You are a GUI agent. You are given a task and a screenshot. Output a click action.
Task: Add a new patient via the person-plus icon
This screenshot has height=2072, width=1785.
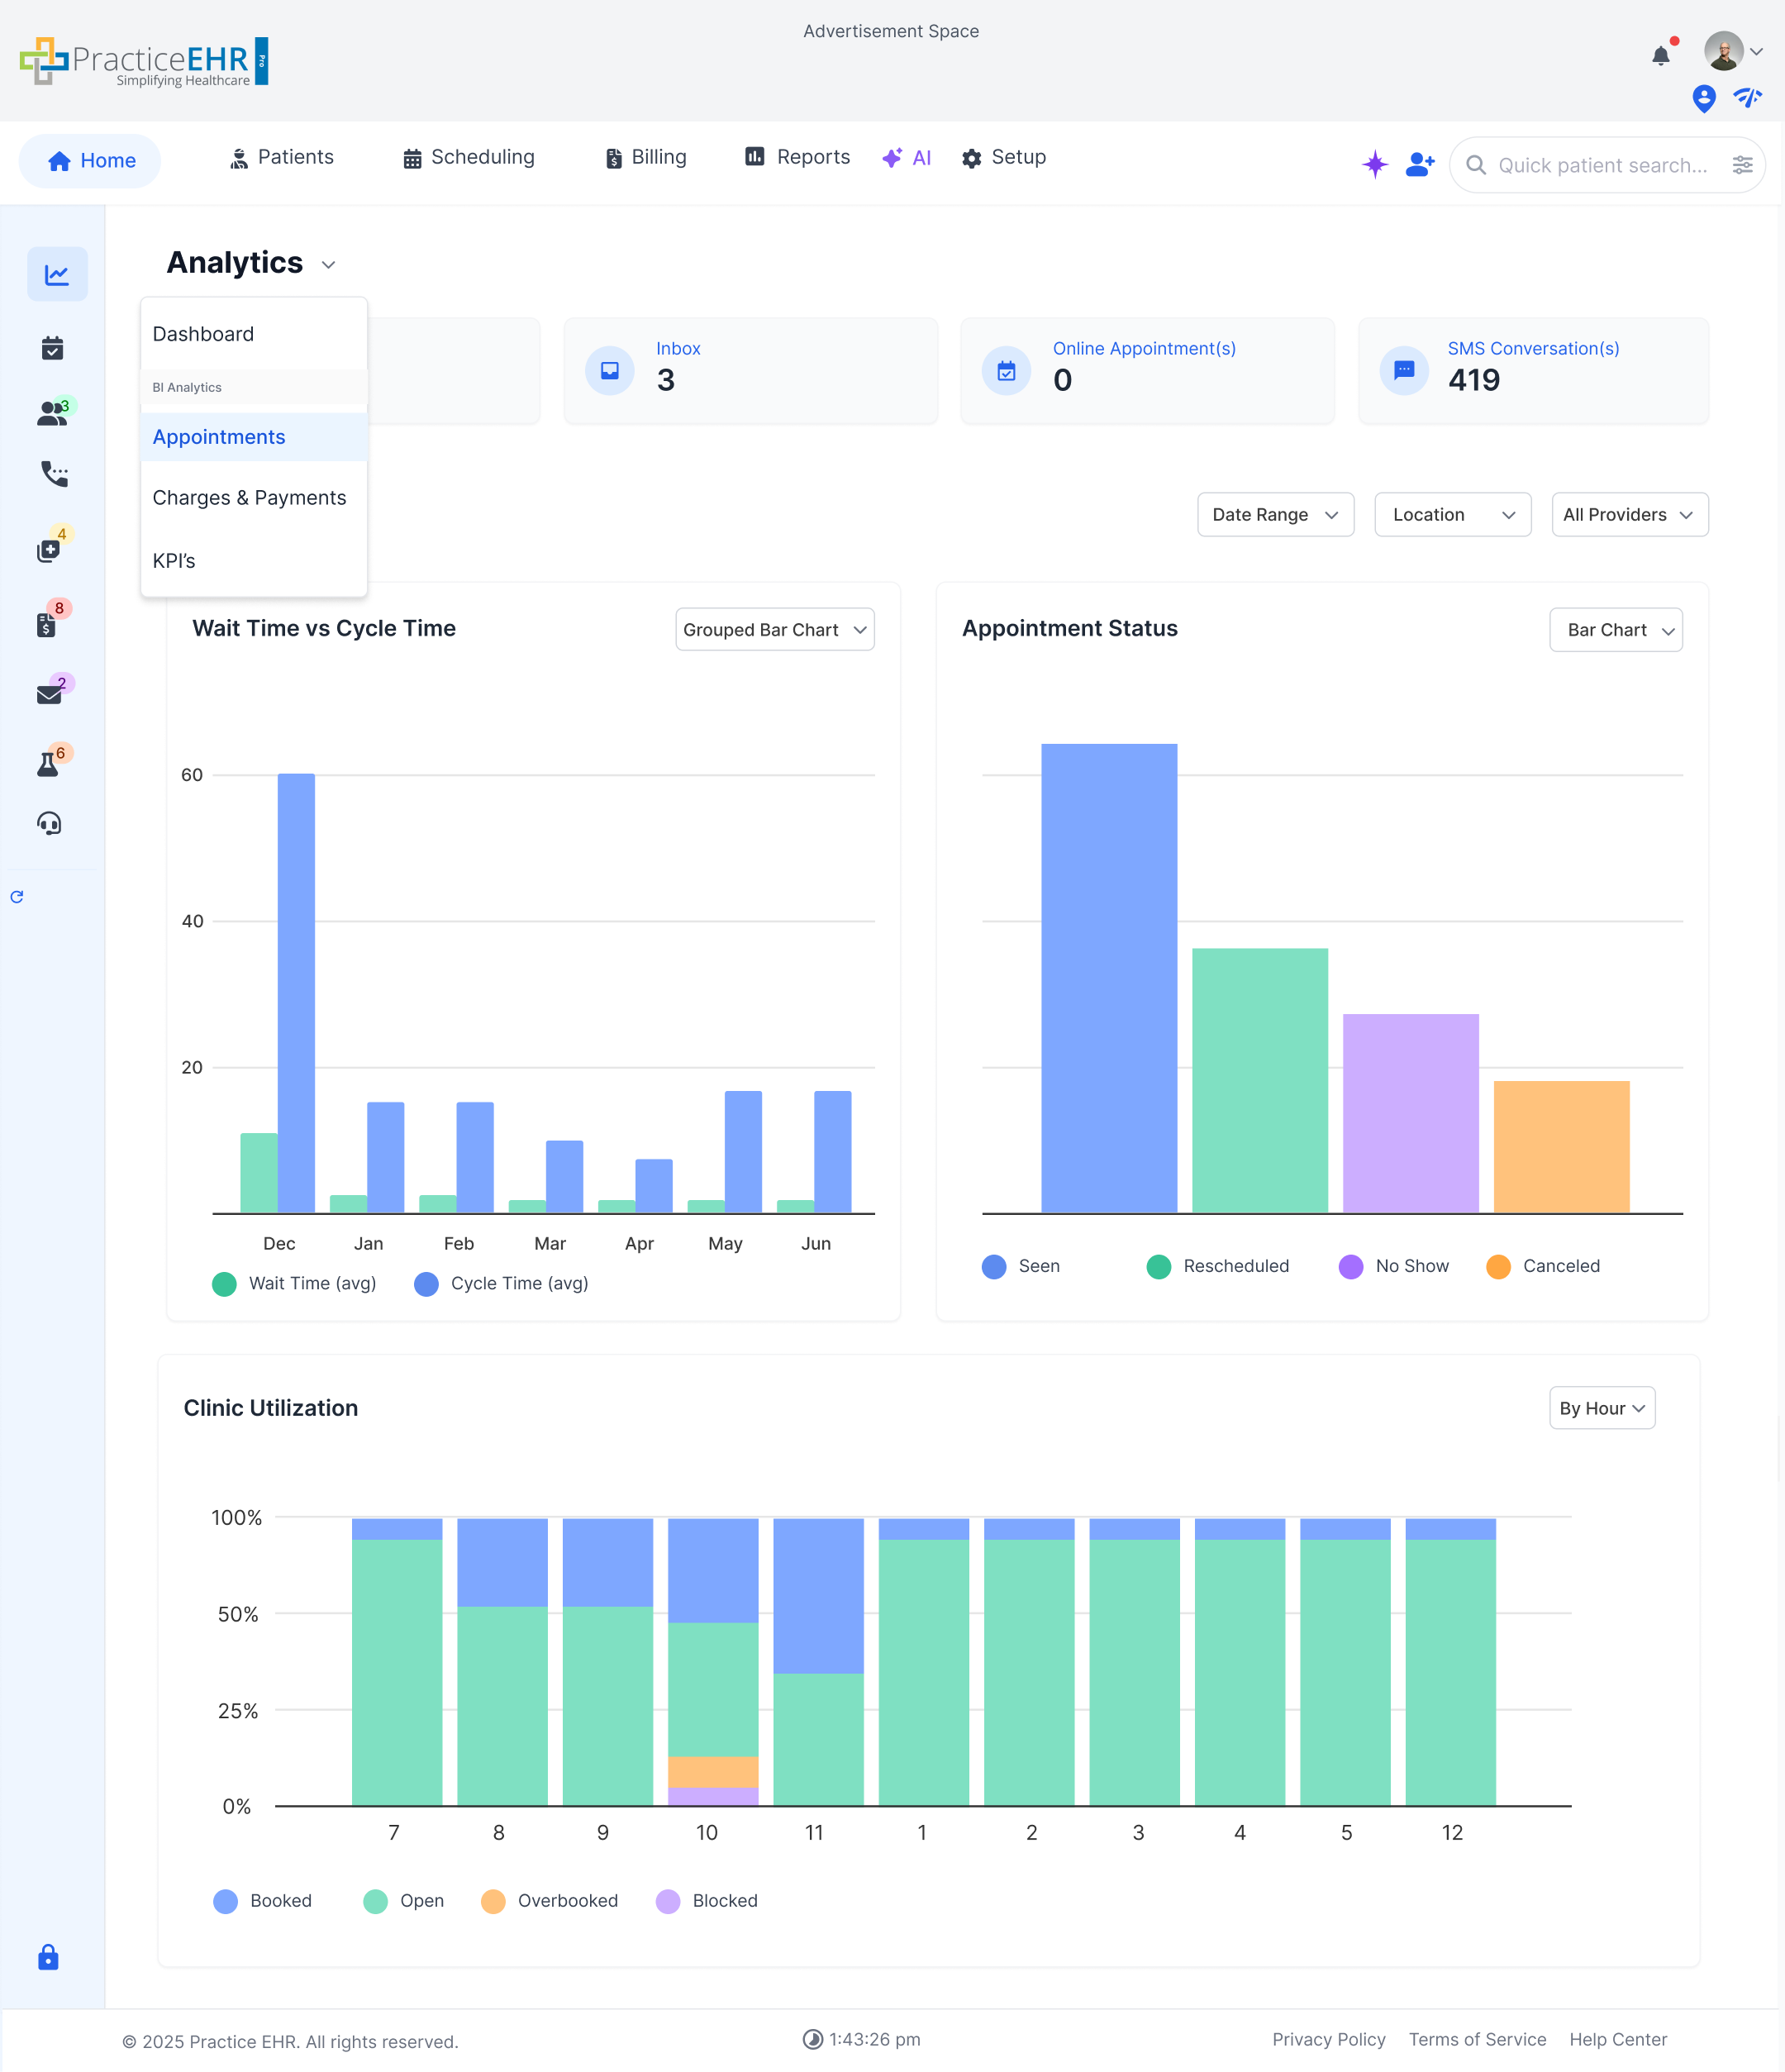(1419, 164)
